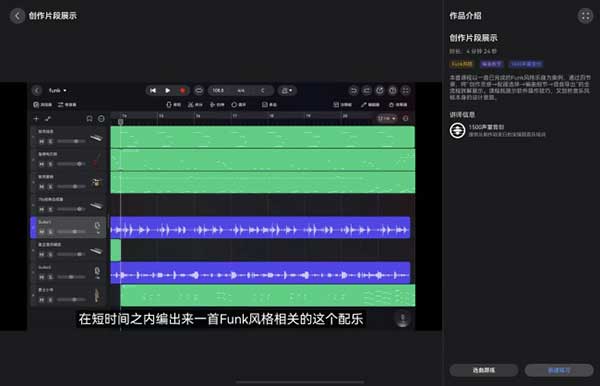Select the pencil edit tool in the second toolbar row

click(x=370, y=104)
